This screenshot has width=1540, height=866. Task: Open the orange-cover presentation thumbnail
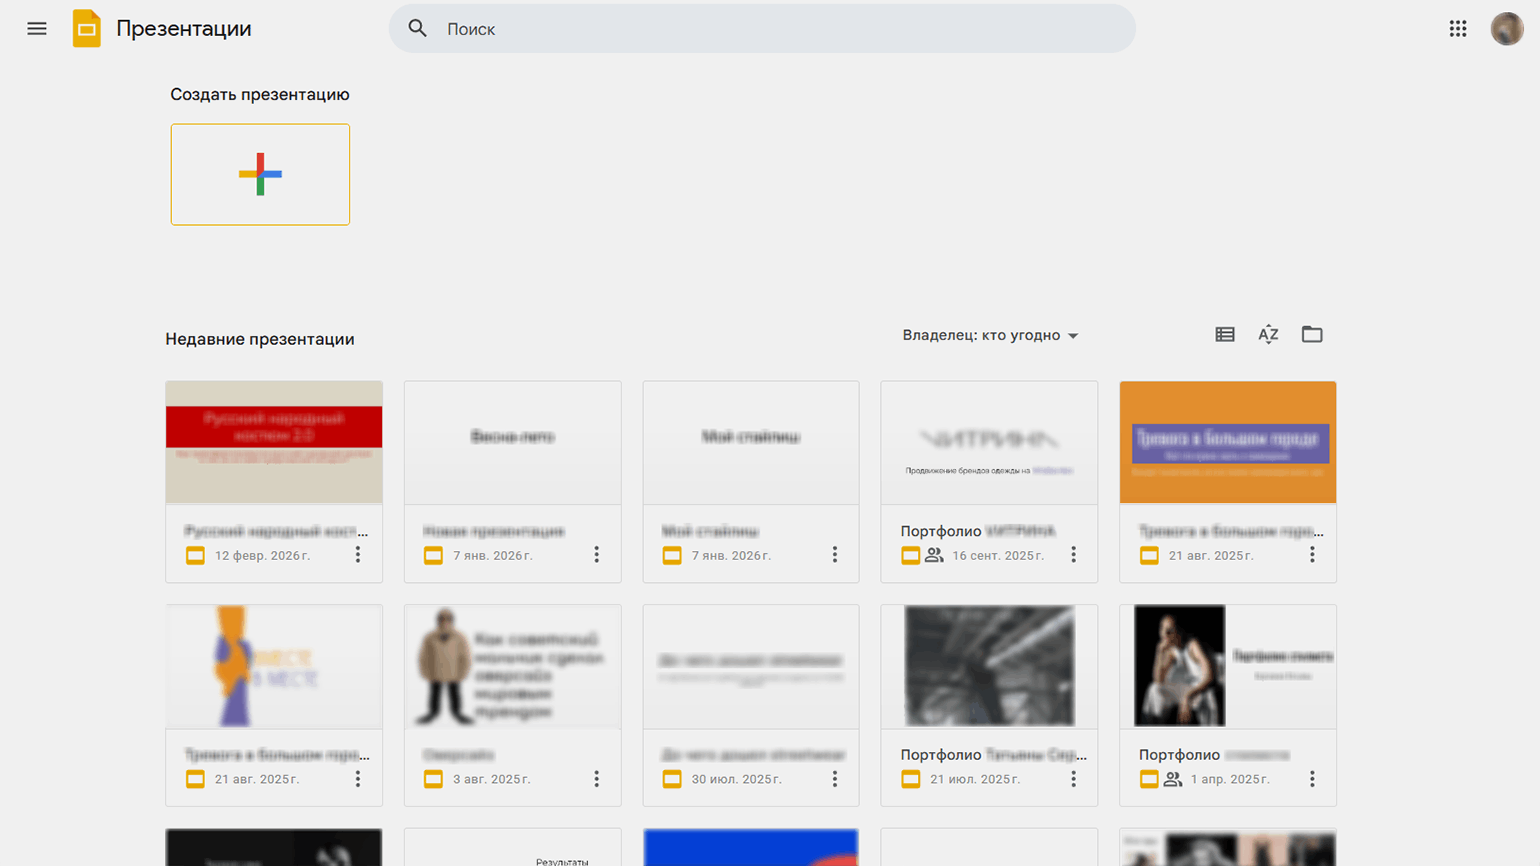click(1227, 442)
